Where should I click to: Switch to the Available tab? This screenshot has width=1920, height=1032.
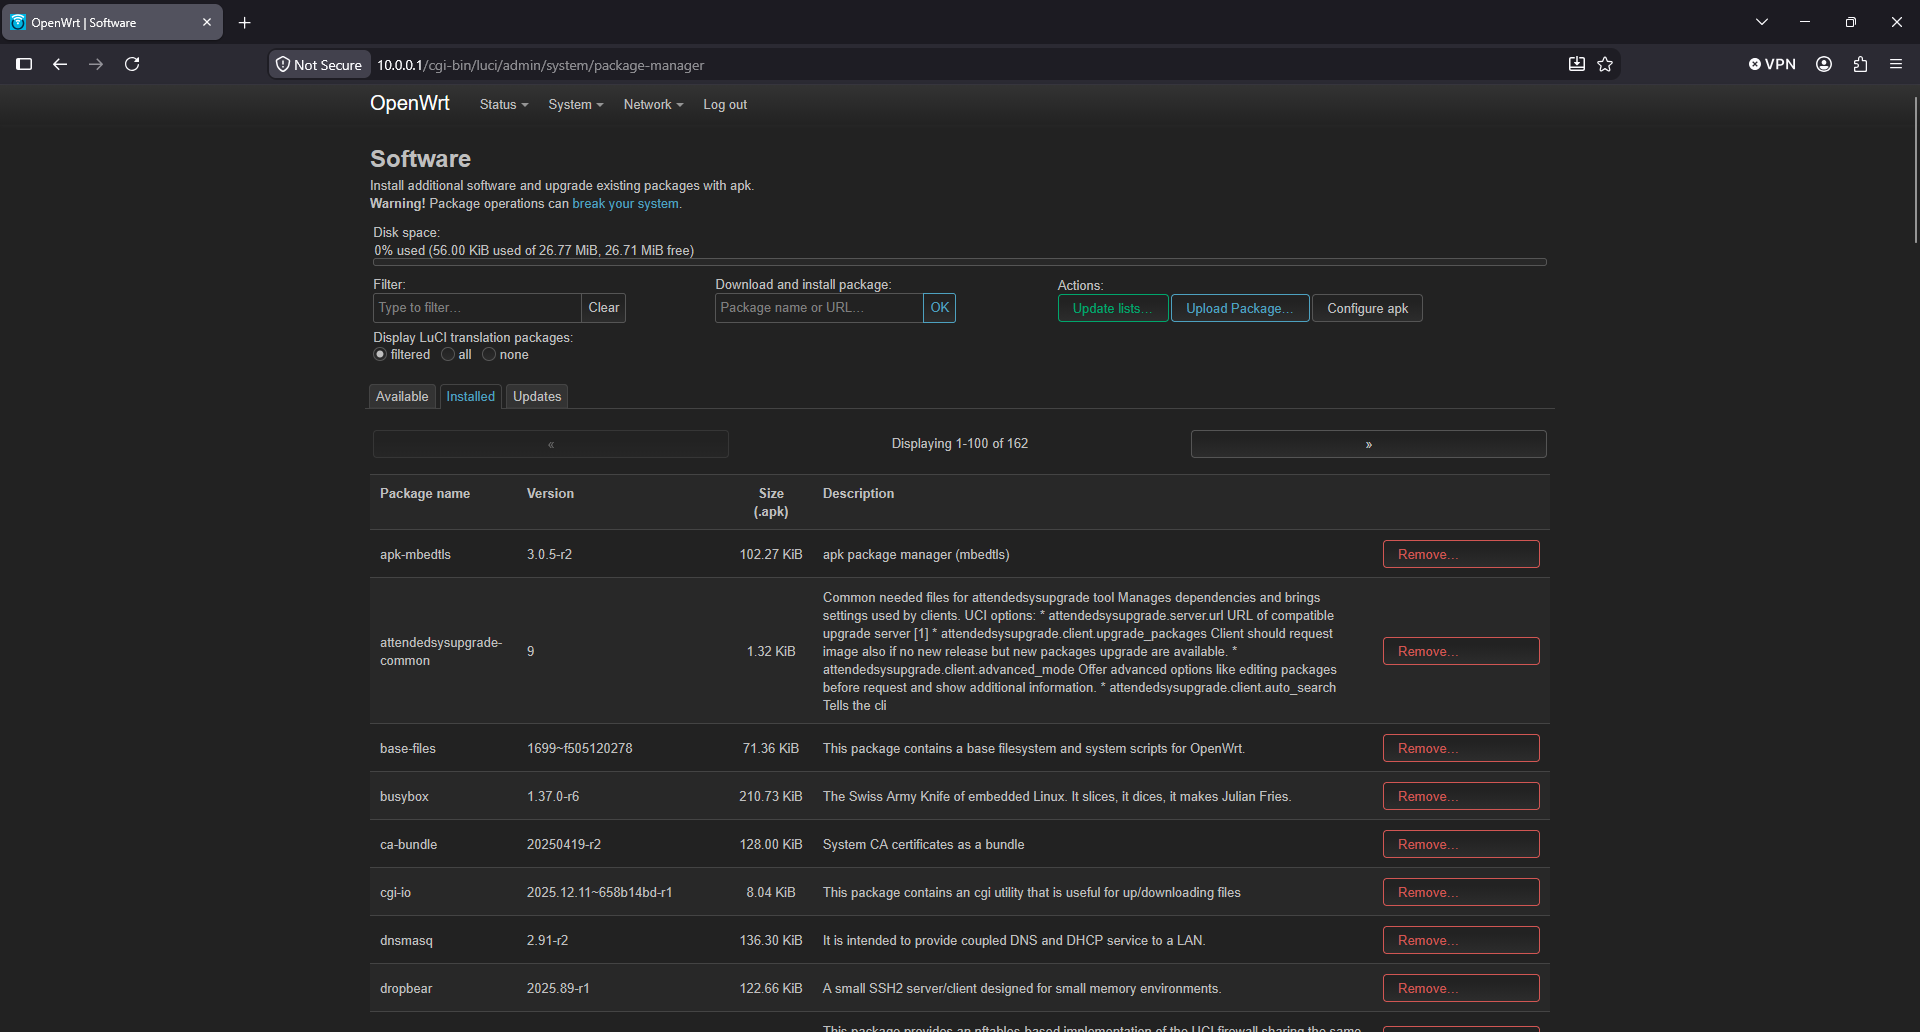402,397
